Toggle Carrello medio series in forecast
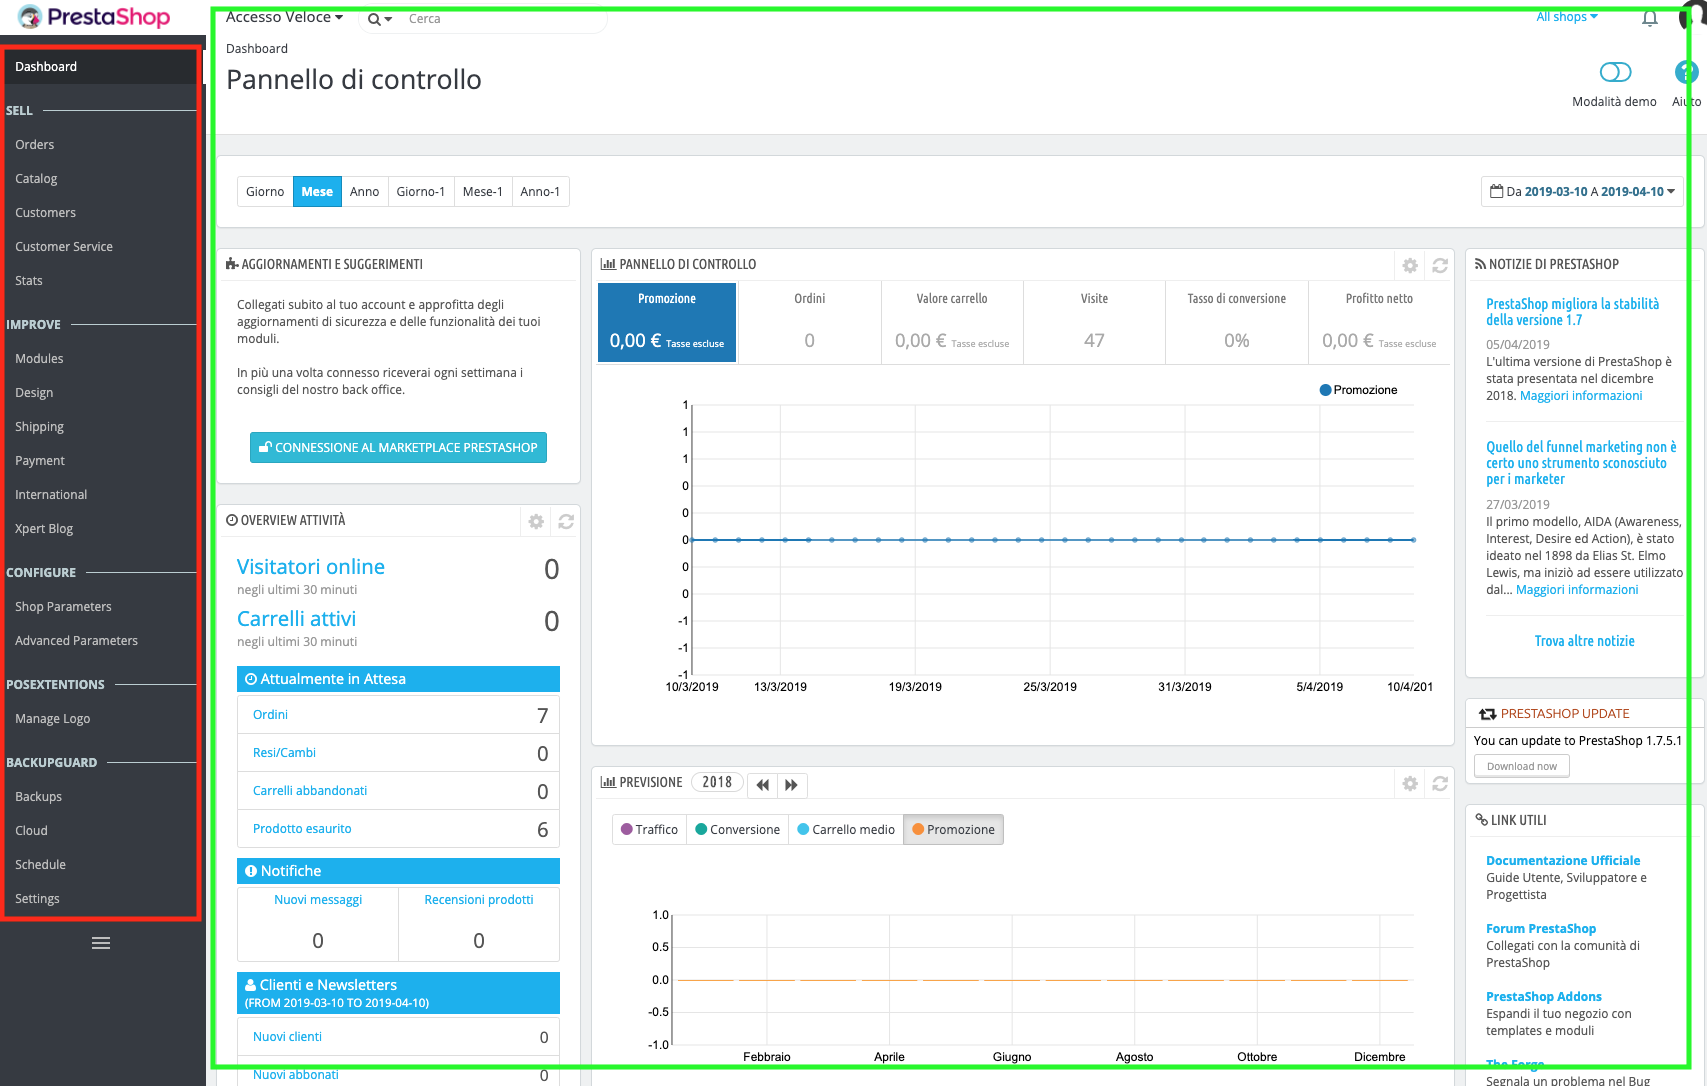 [x=846, y=829]
